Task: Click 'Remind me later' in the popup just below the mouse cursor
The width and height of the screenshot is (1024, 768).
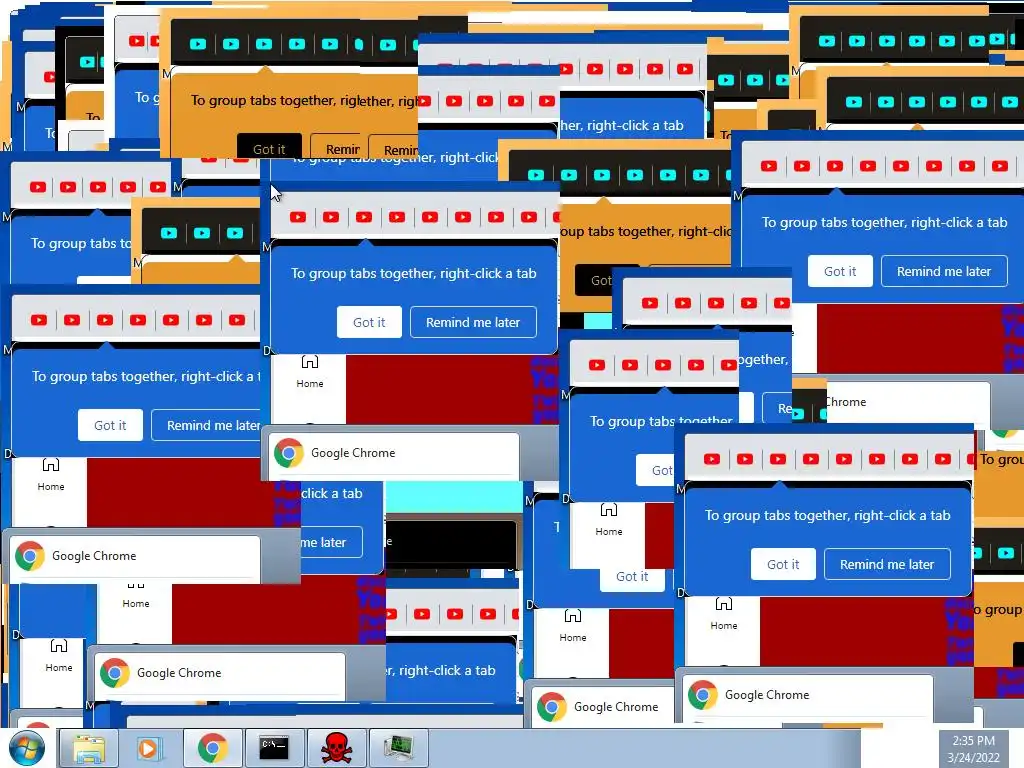Action: [x=473, y=322]
